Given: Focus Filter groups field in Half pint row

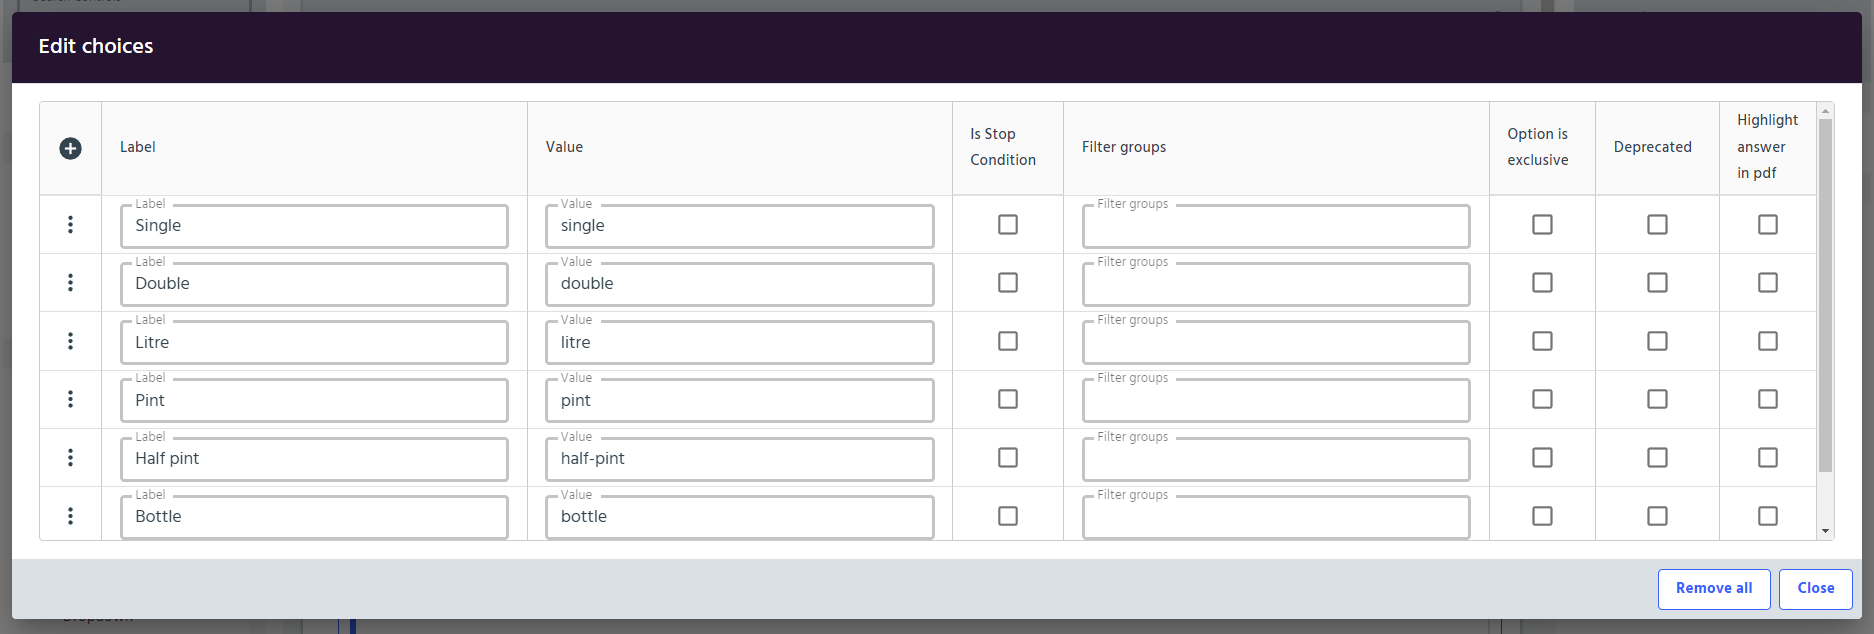Looking at the screenshot, I should 1276,459.
